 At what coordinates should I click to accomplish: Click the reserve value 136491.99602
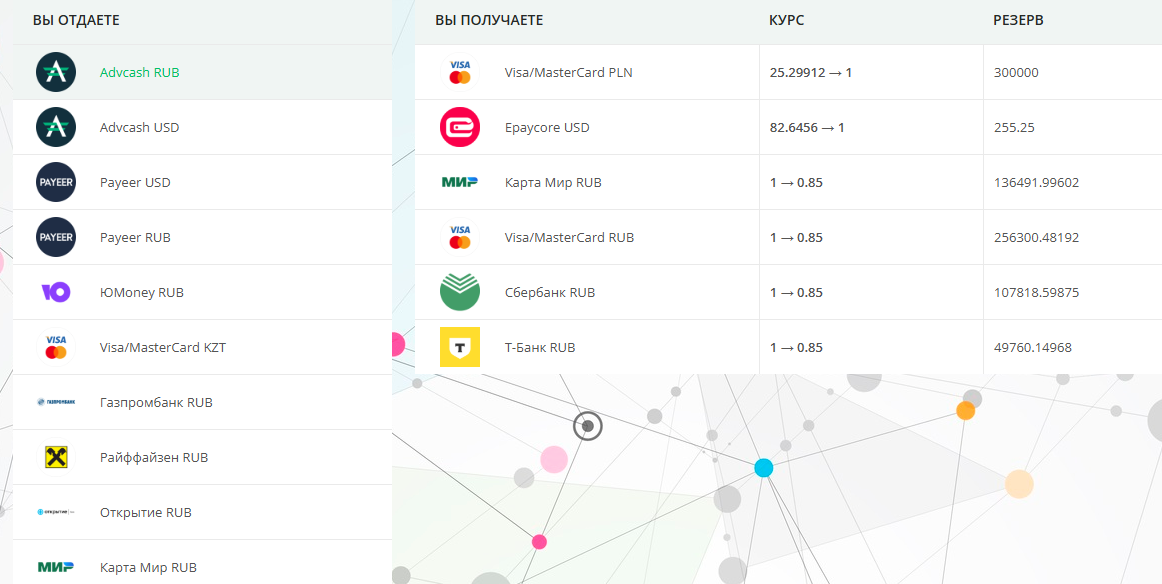pos(1036,182)
